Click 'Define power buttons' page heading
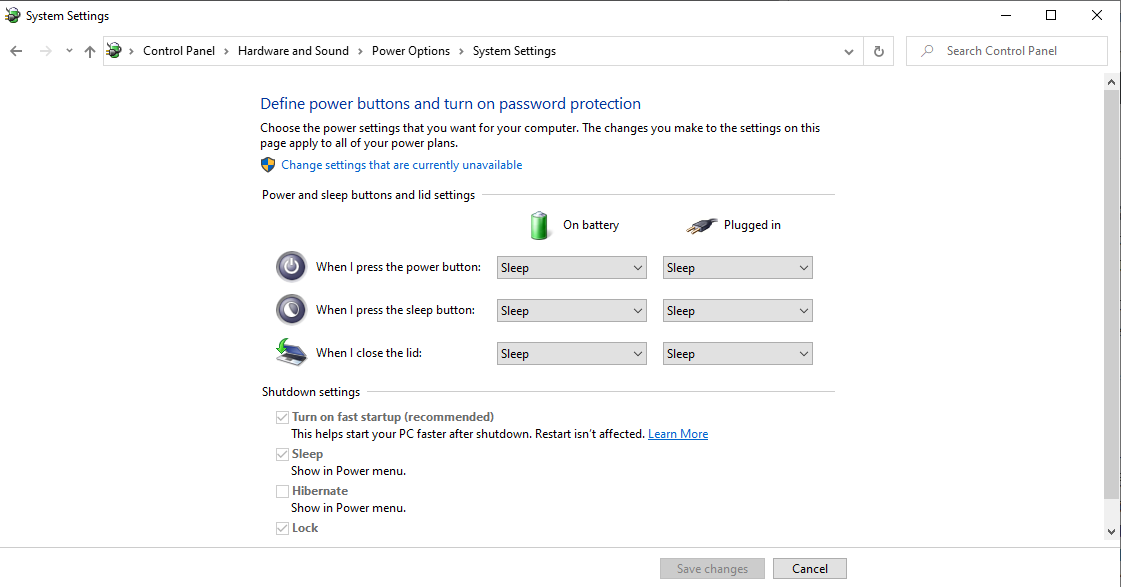The height and width of the screenshot is (587, 1121). pyautogui.click(x=450, y=104)
